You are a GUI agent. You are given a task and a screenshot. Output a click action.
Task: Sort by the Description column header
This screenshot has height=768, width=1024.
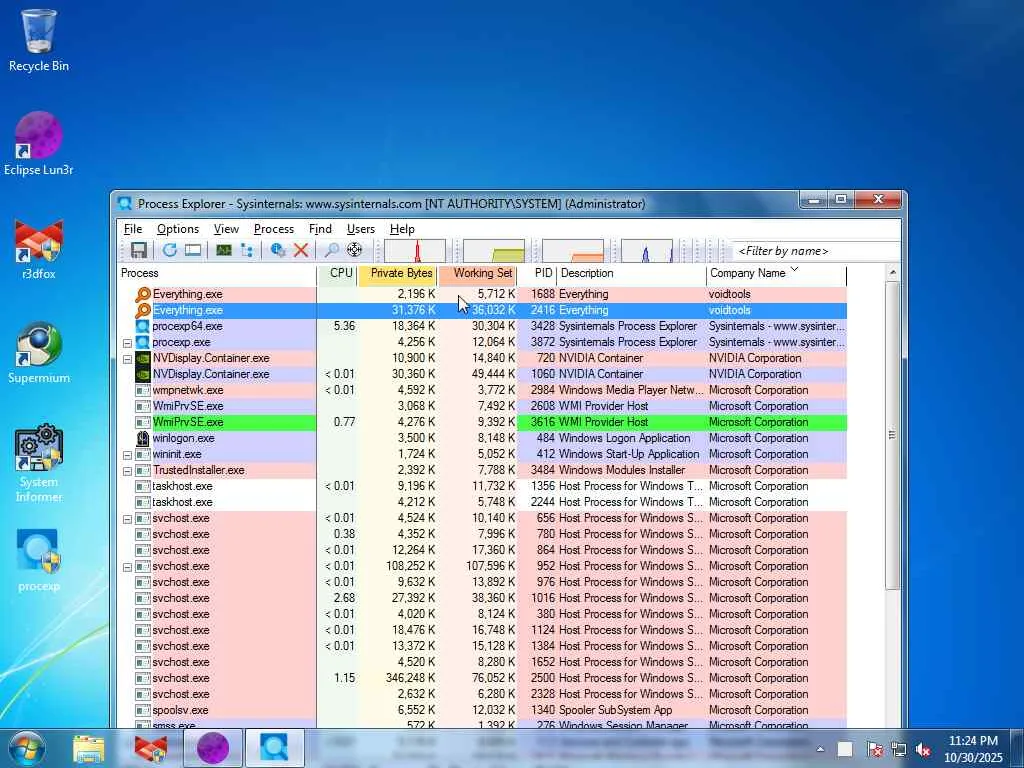pyautogui.click(x=631, y=274)
